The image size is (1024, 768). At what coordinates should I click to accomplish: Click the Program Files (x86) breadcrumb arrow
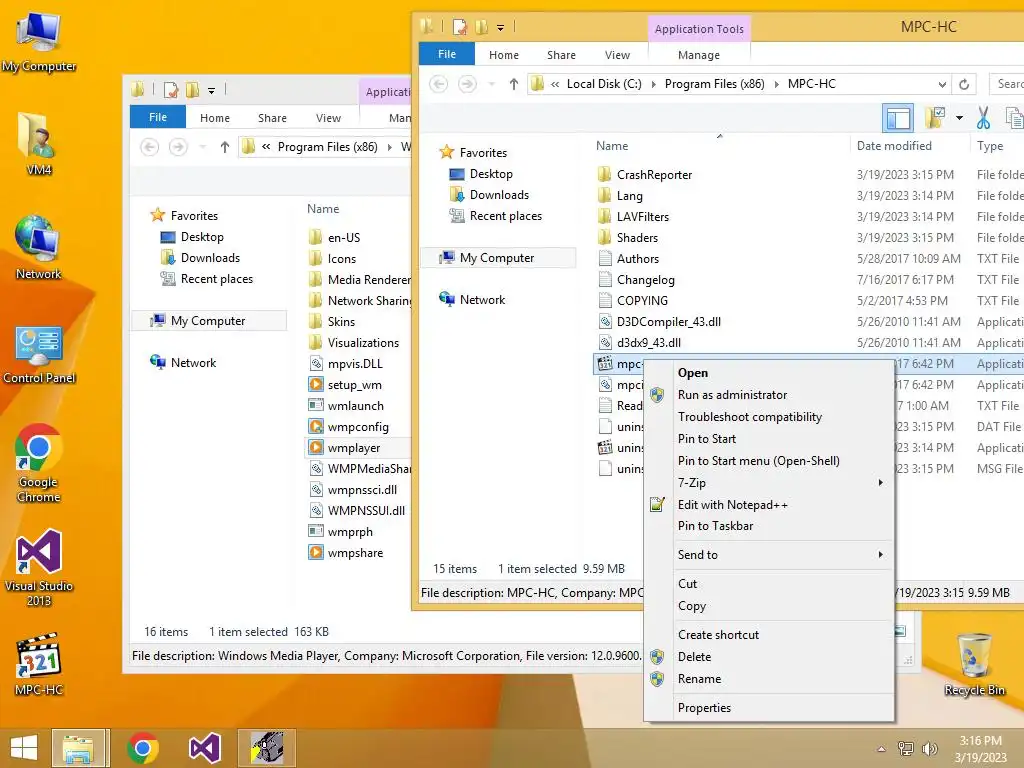coord(776,84)
